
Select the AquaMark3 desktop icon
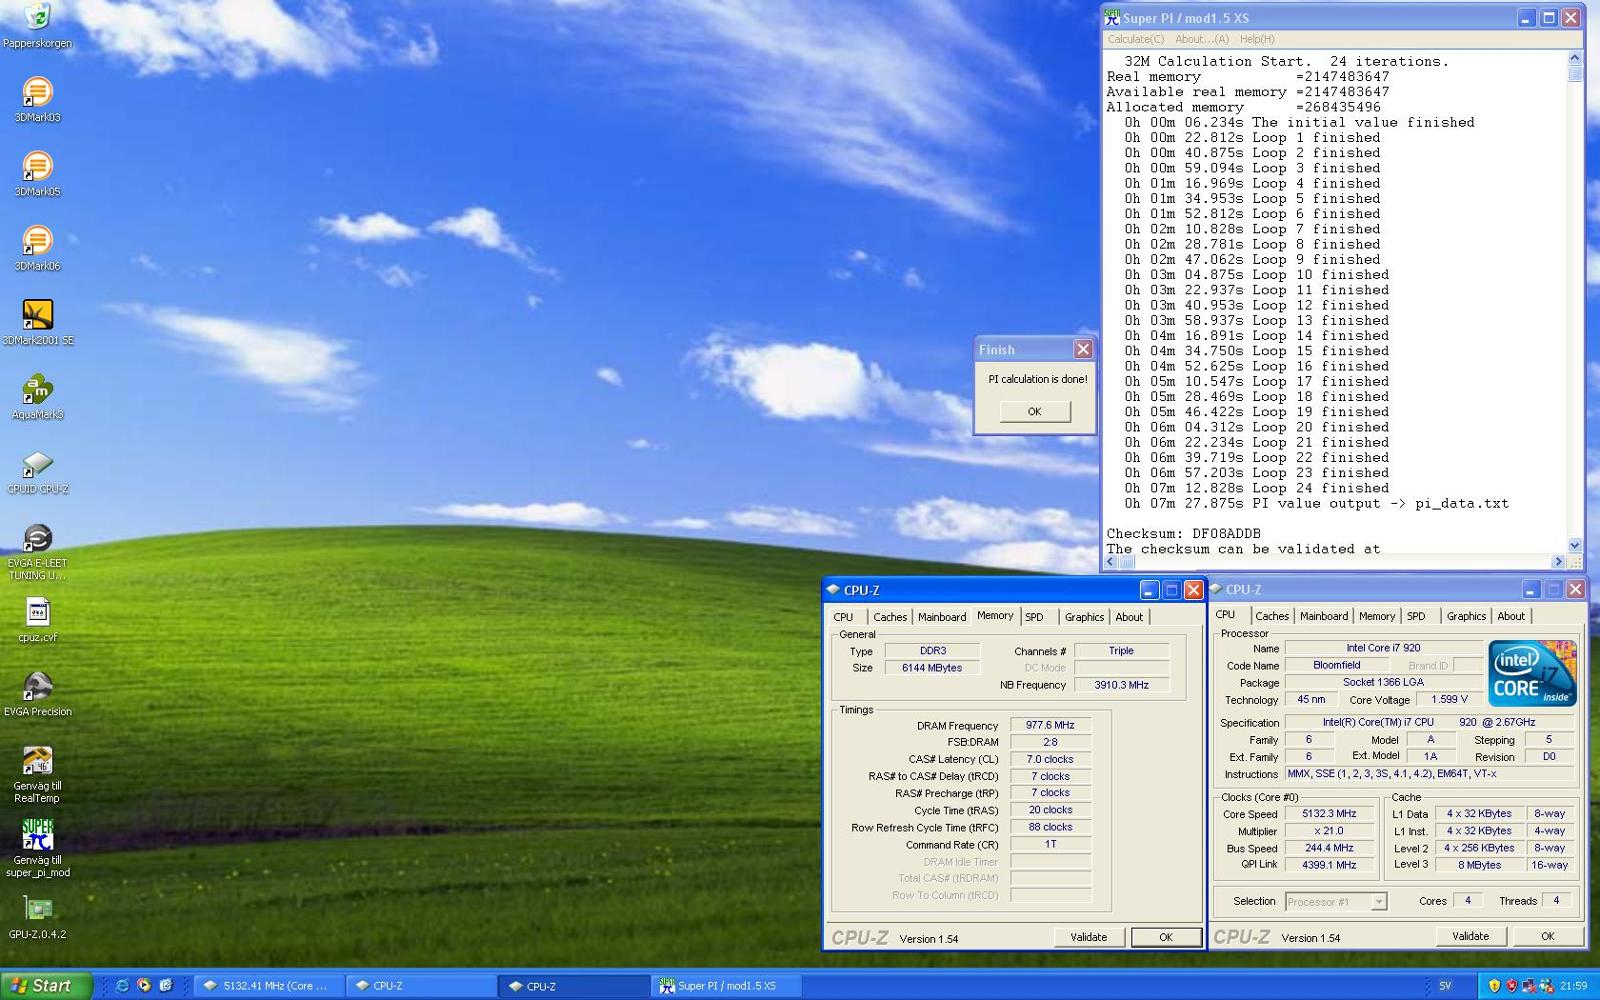point(37,396)
